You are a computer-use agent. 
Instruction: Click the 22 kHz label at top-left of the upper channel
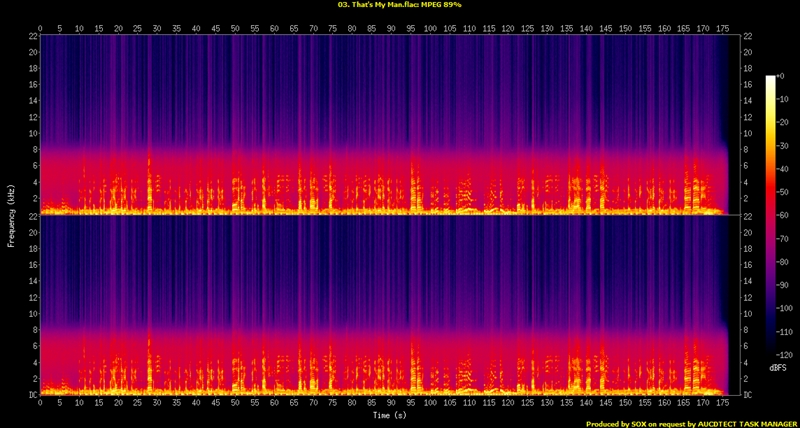(32, 37)
